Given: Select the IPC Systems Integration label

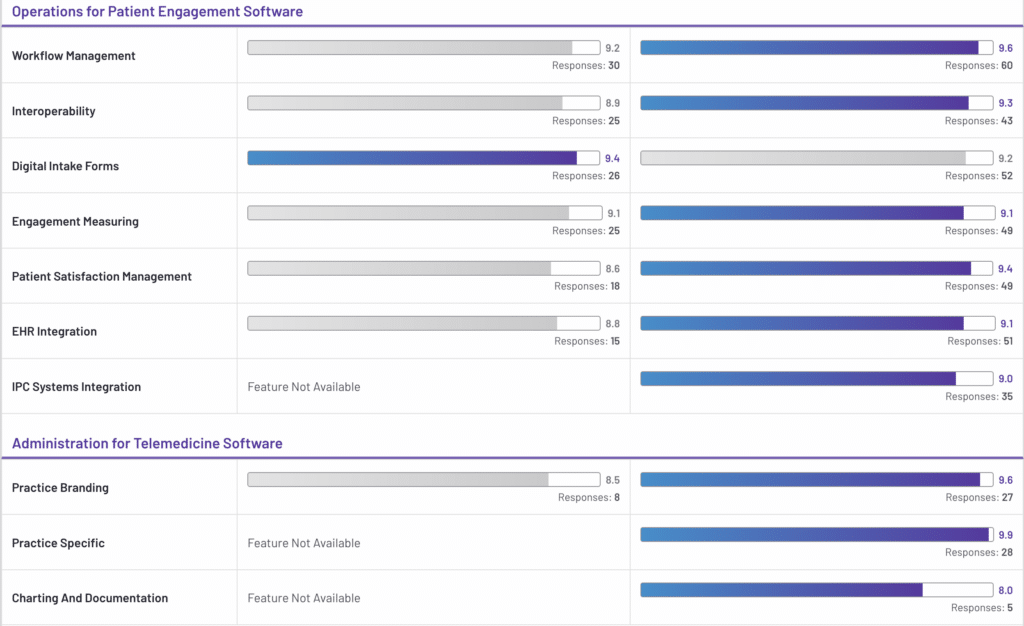Looking at the screenshot, I should [x=76, y=387].
